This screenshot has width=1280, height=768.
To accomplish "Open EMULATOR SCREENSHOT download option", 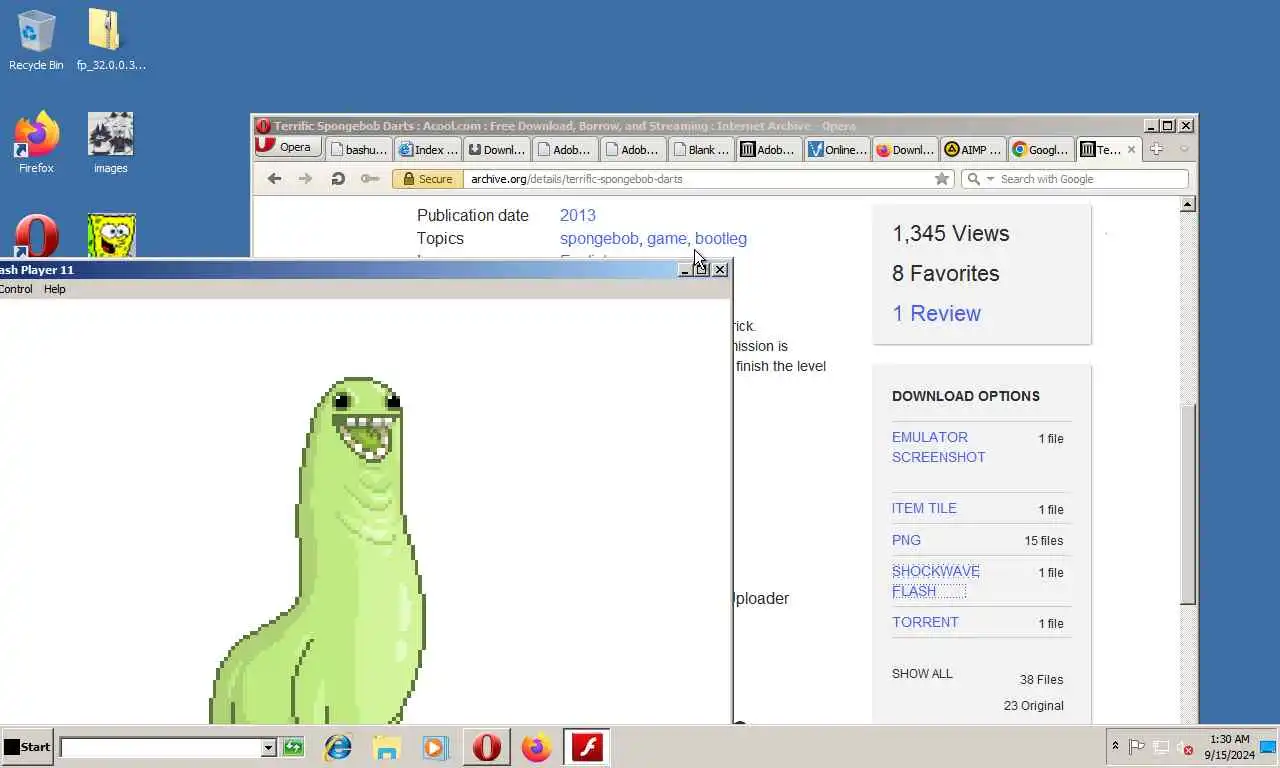I will click(939, 447).
